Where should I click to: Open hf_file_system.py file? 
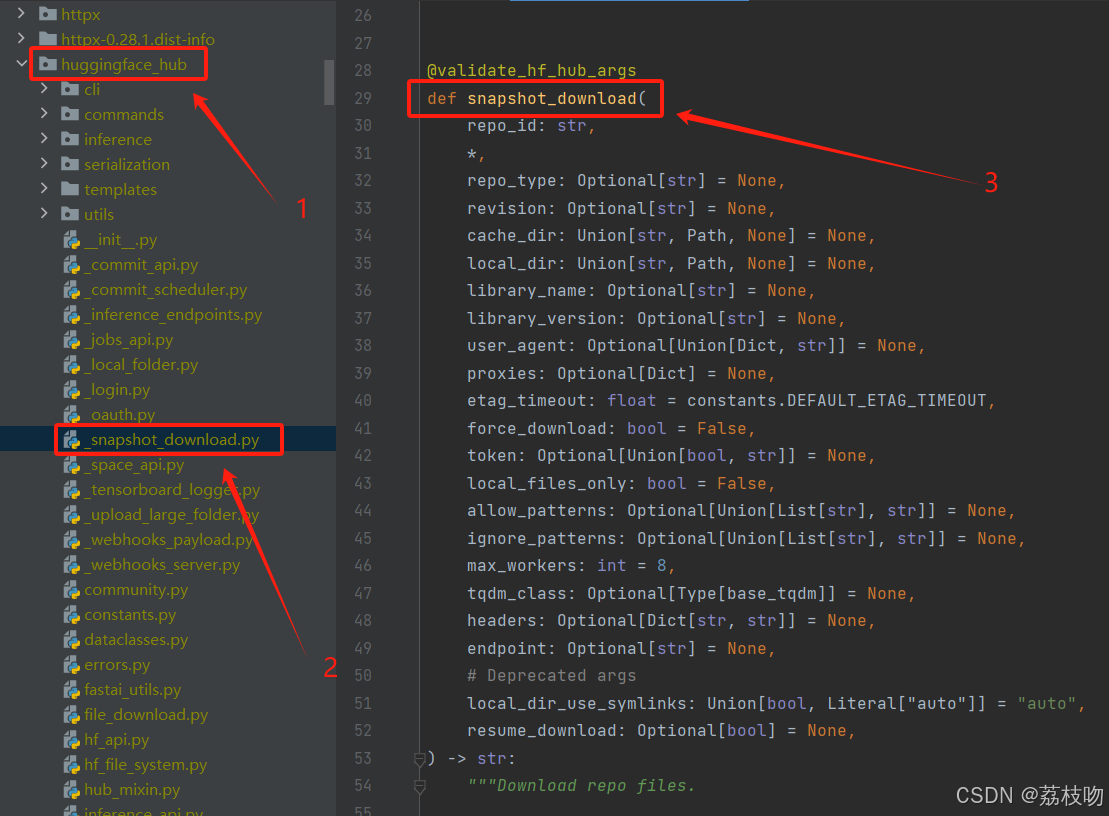click(146, 764)
